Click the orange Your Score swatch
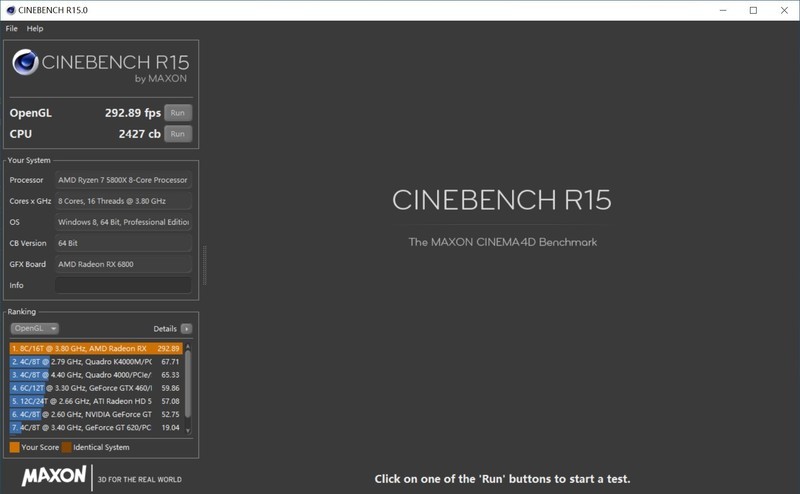 tap(14, 448)
